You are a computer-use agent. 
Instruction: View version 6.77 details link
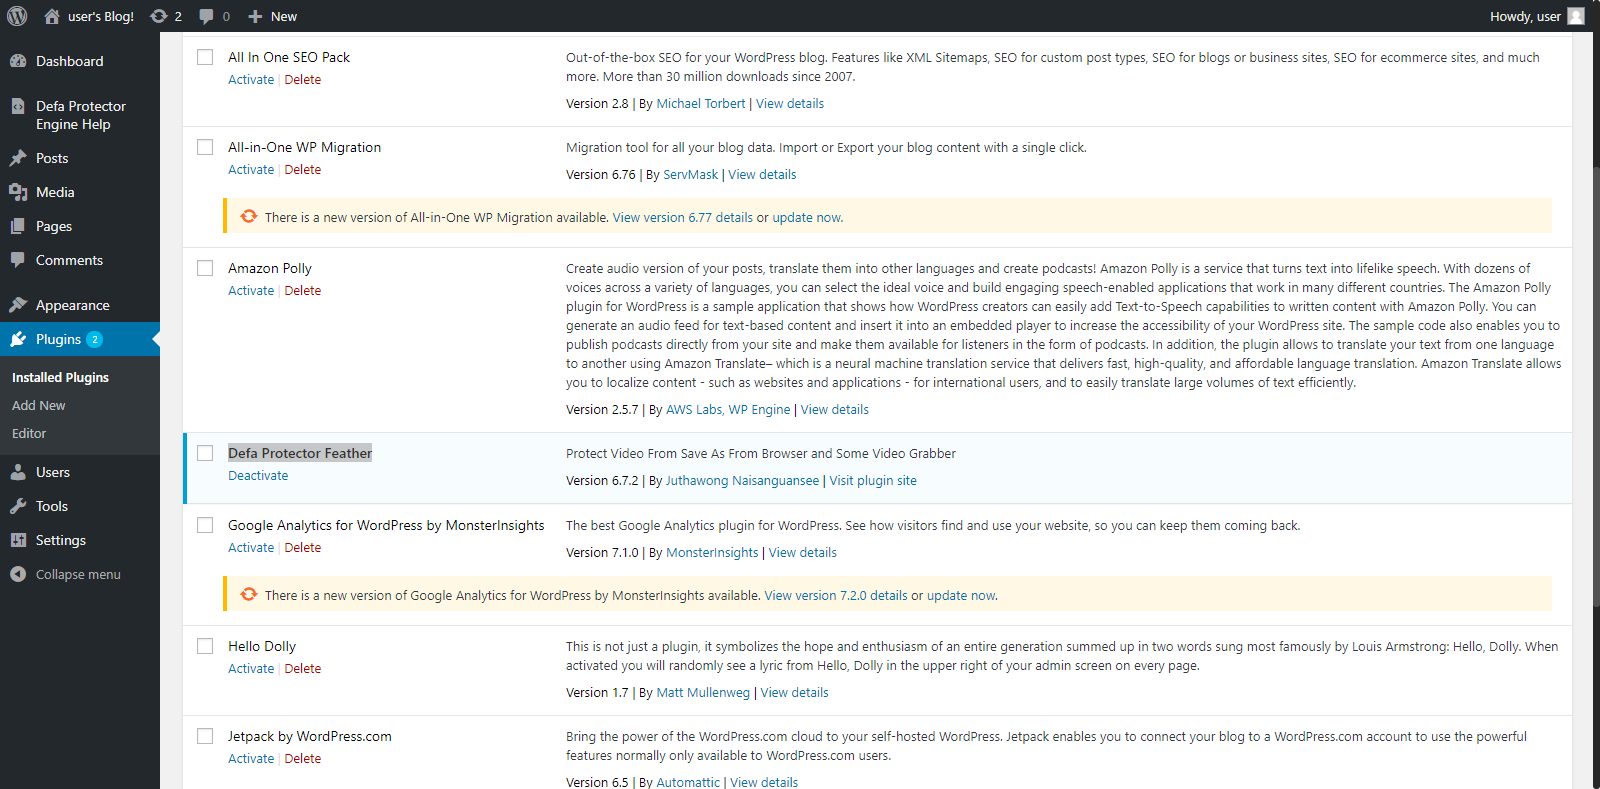click(x=683, y=217)
